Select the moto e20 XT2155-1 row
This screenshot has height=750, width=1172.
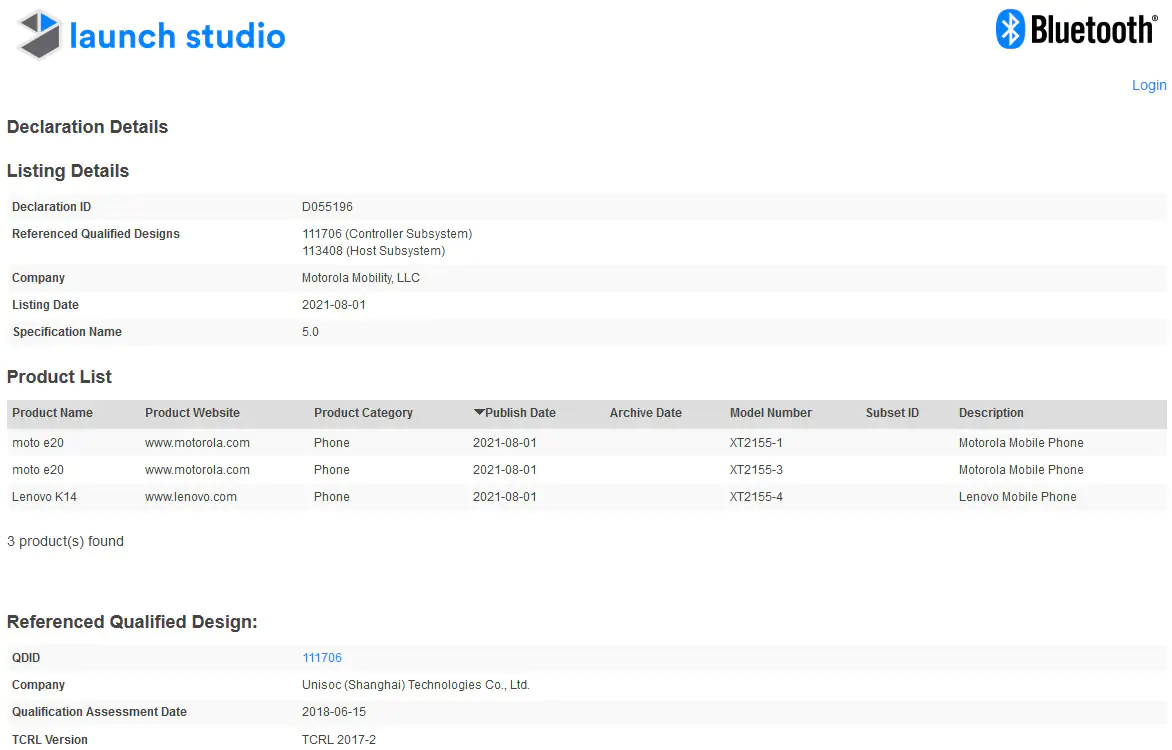pyautogui.click(x=587, y=443)
